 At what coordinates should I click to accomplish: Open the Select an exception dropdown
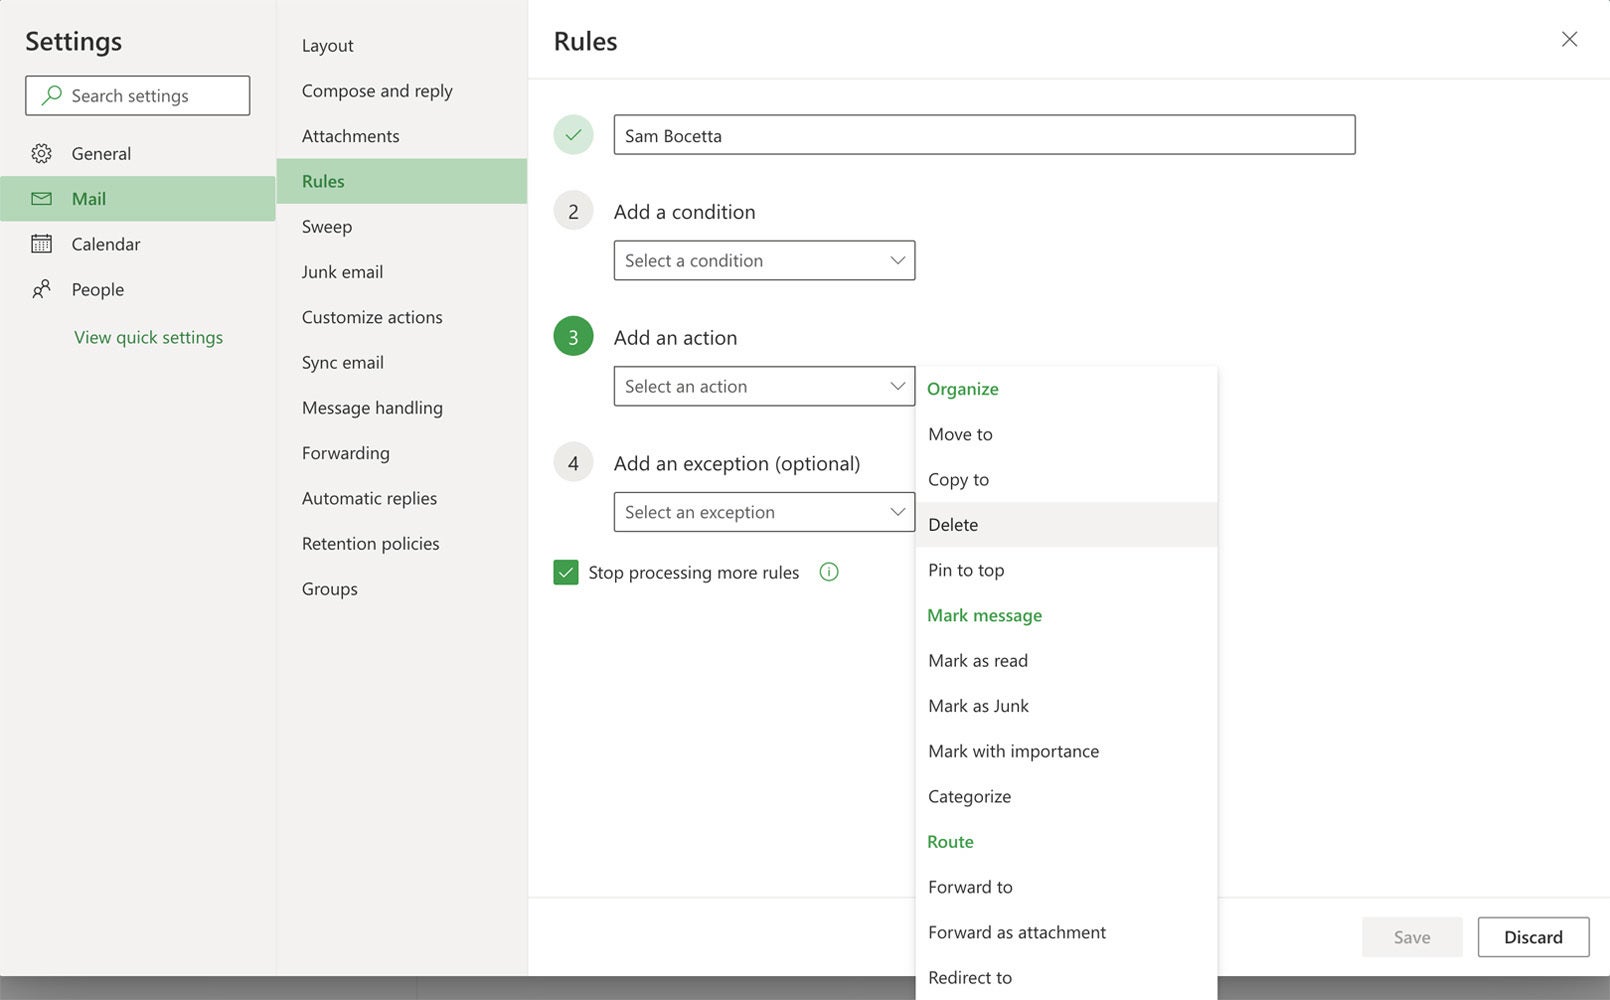click(x=764, y=512)
